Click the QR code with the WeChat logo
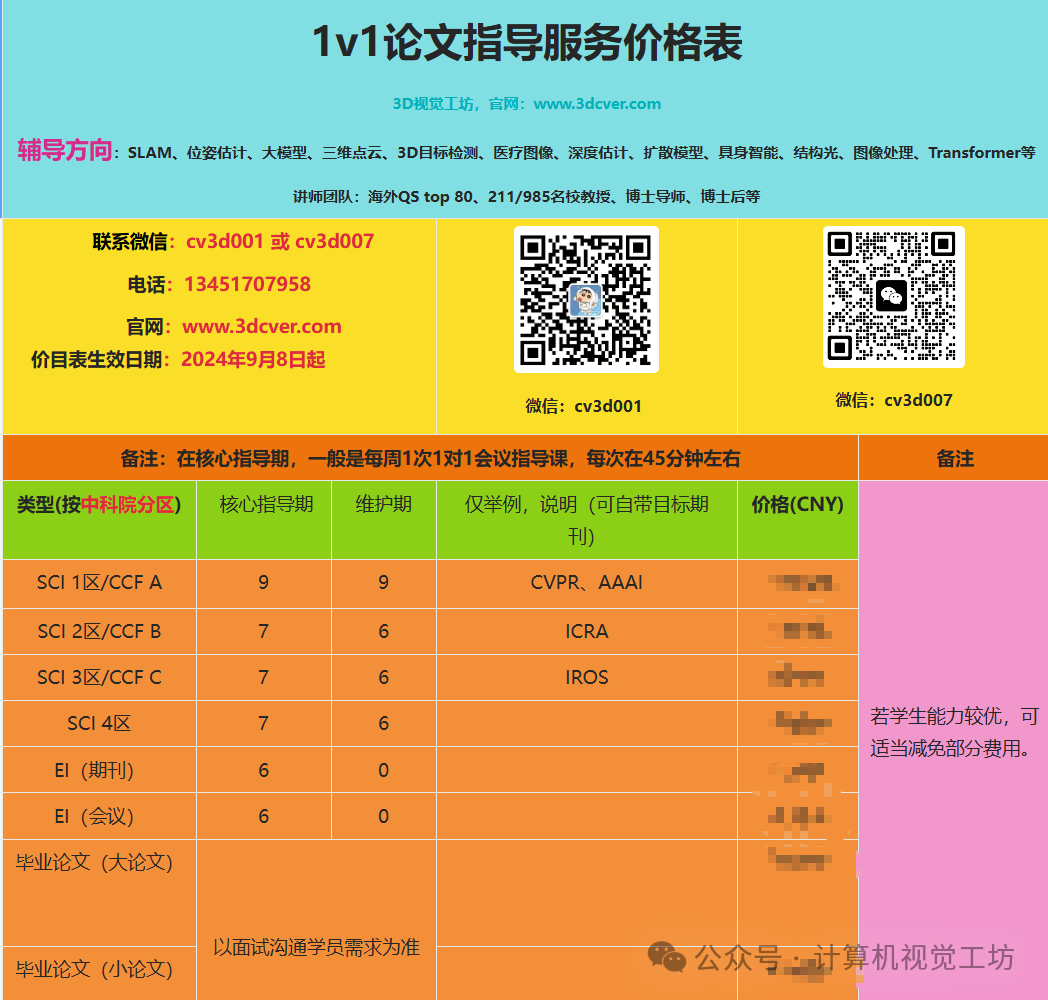Viewport: 1048px width, 1000px height. pyautogui.click(x=894, y=297)
